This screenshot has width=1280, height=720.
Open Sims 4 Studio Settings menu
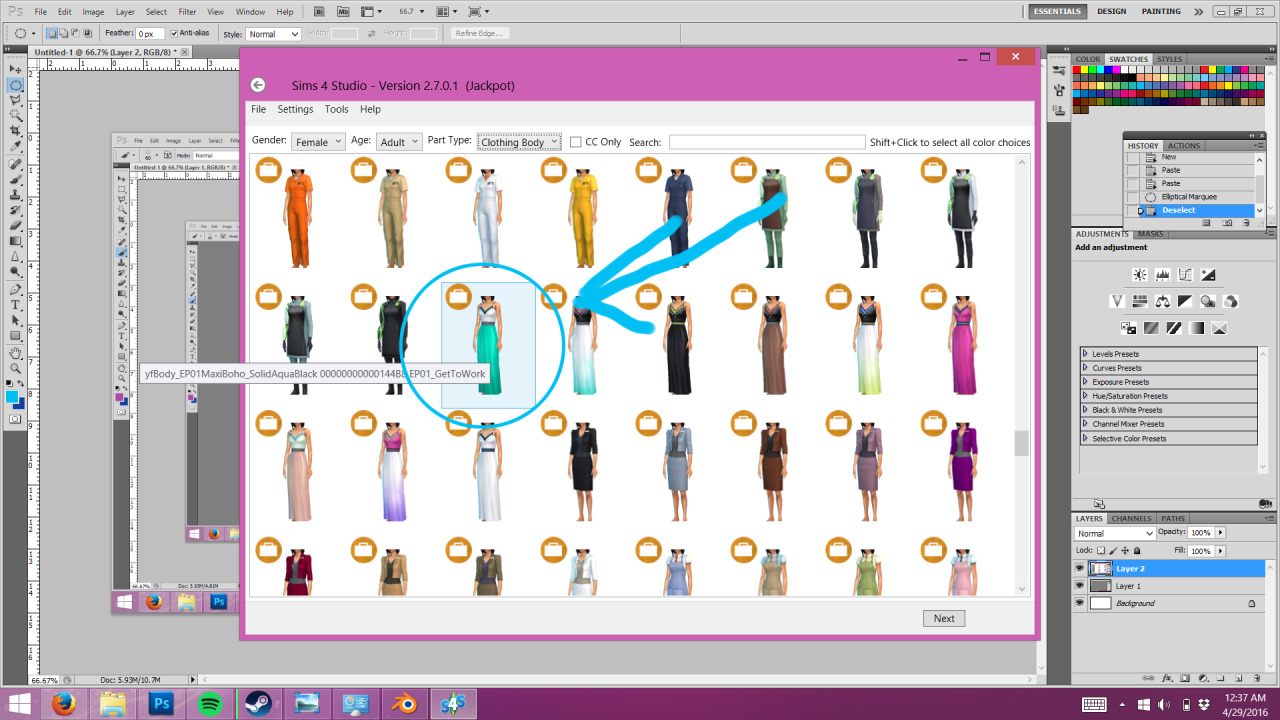pyautogui.click(x=295, y=109)
